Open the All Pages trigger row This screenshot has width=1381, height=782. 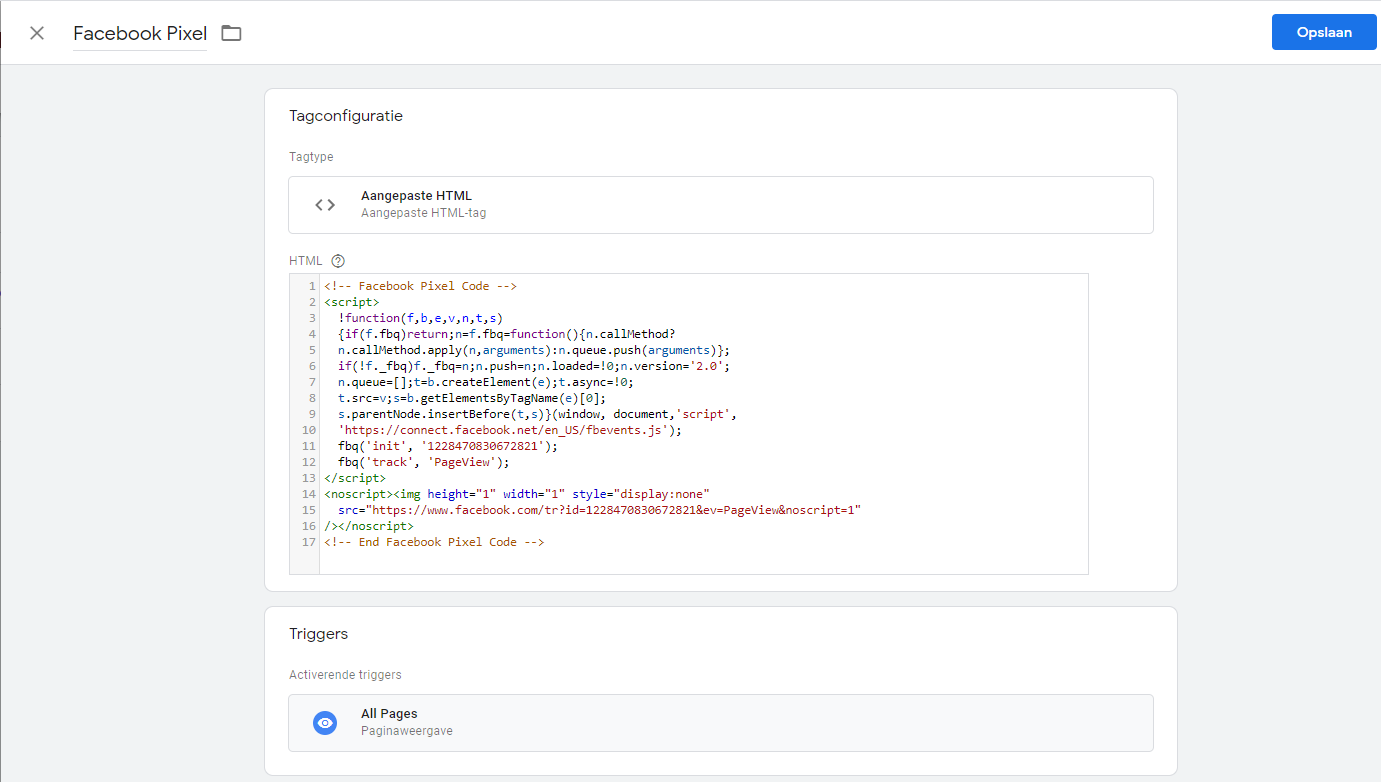click(x=720, y=723)
